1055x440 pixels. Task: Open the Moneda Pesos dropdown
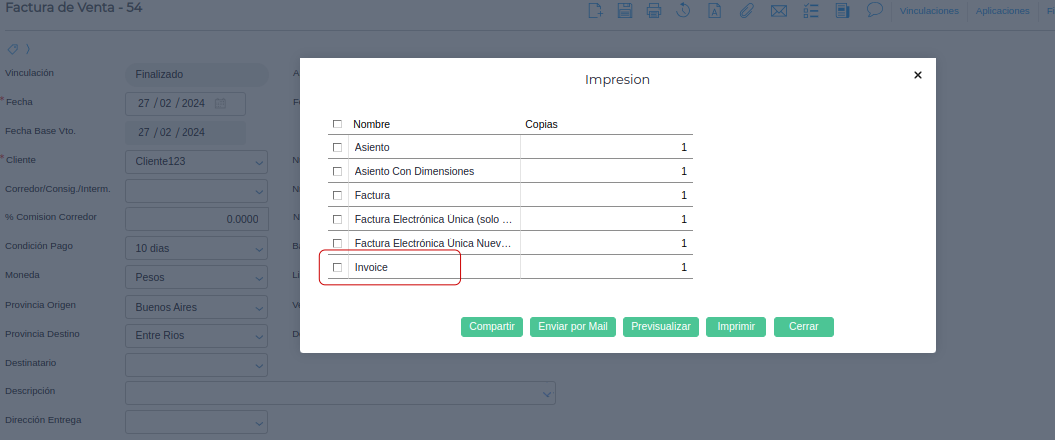click(258, 277)
